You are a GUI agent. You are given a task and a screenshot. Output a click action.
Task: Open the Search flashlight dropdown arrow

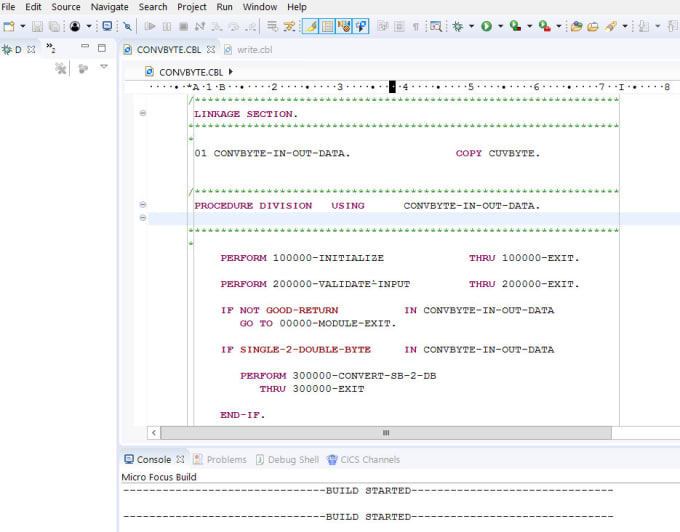click(x=625, y=26)
